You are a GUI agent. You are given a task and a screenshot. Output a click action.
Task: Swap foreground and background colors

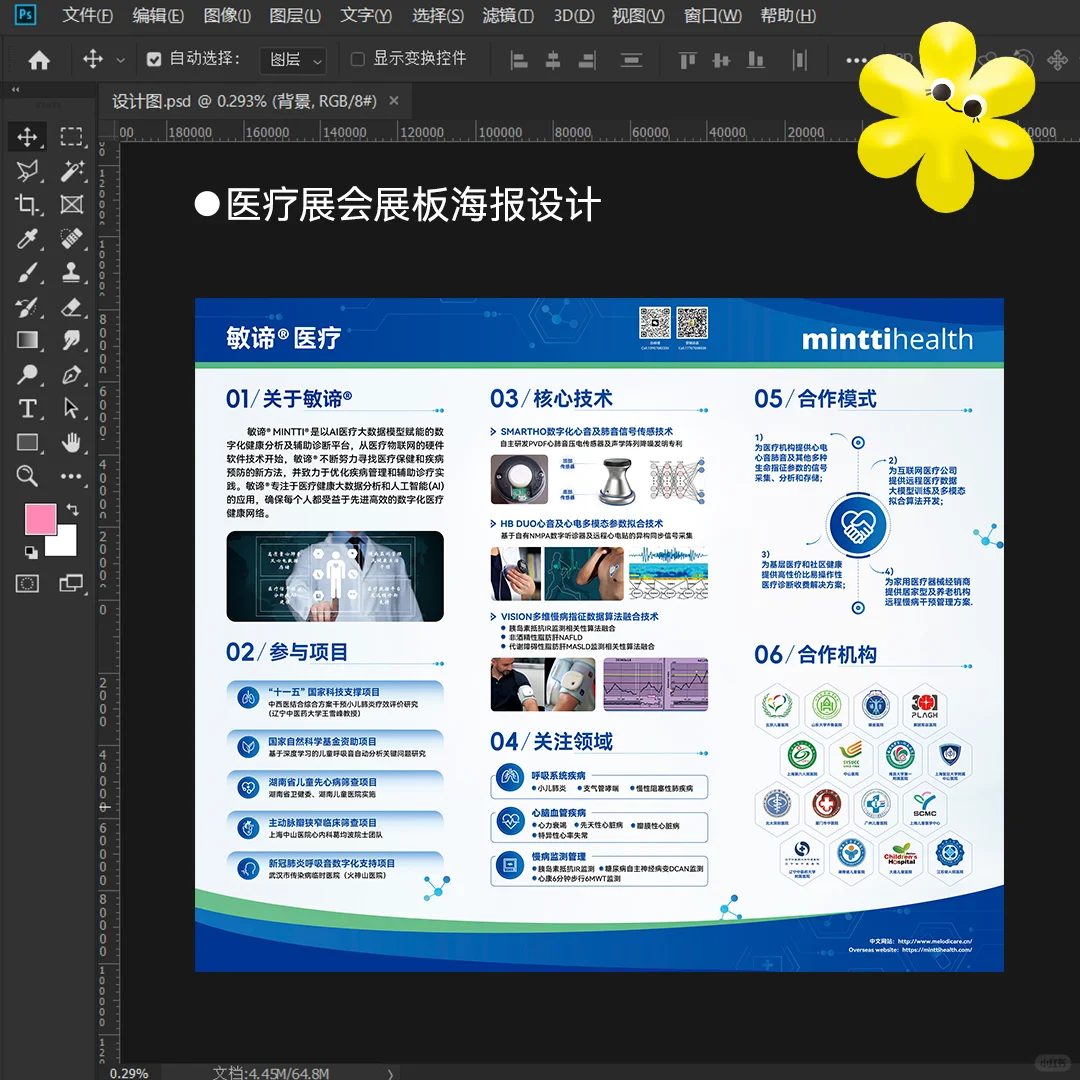coord(72,510)
